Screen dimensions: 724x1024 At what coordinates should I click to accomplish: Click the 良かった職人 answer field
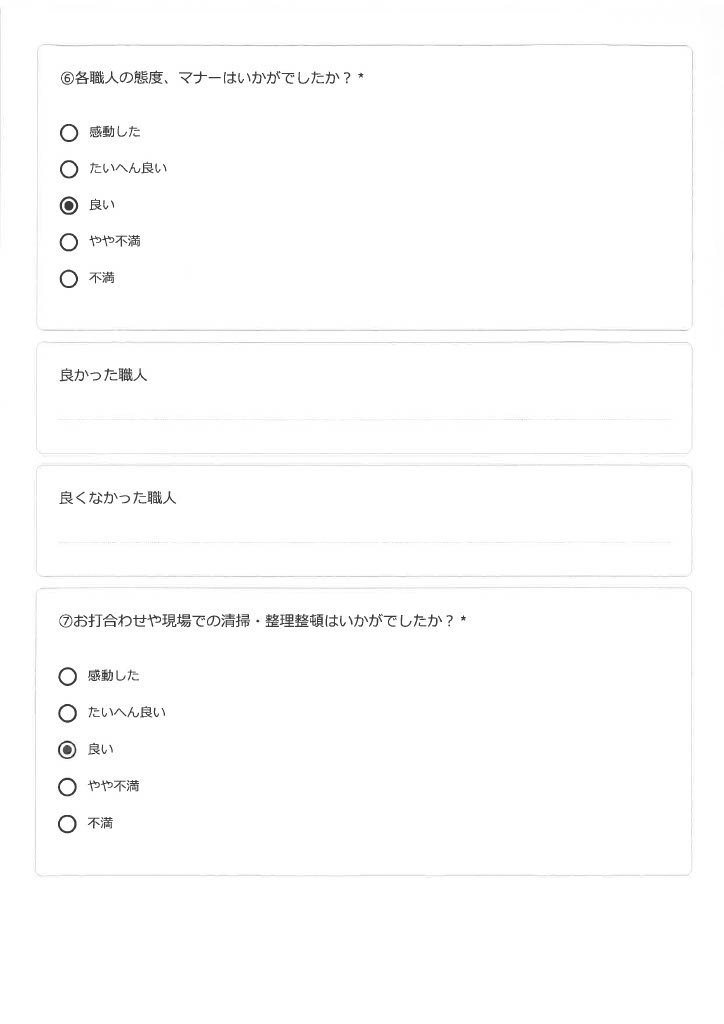(x=364, y=411)
